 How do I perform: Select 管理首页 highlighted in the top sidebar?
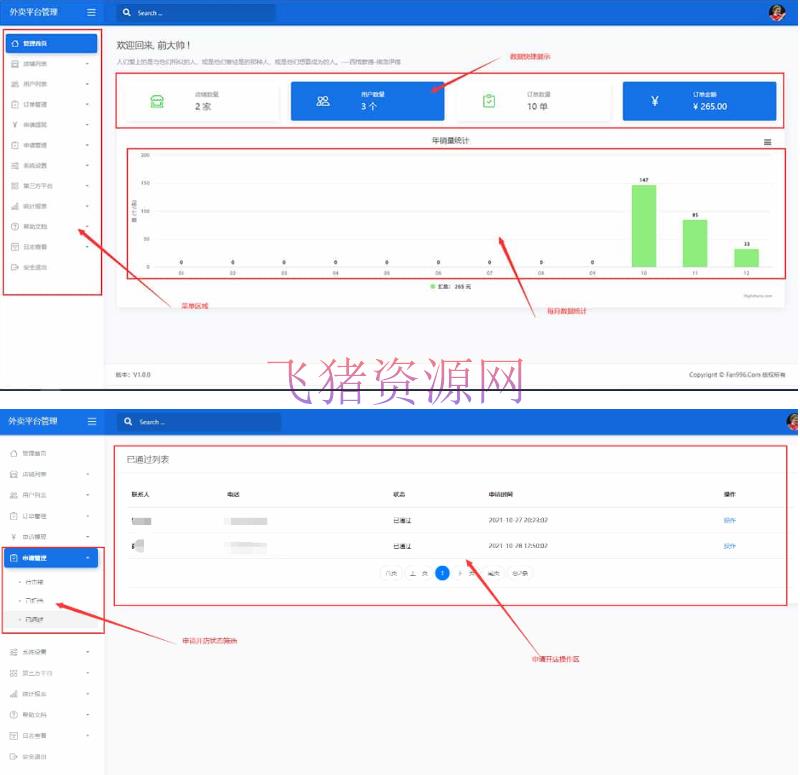click(x=50, y=43)
